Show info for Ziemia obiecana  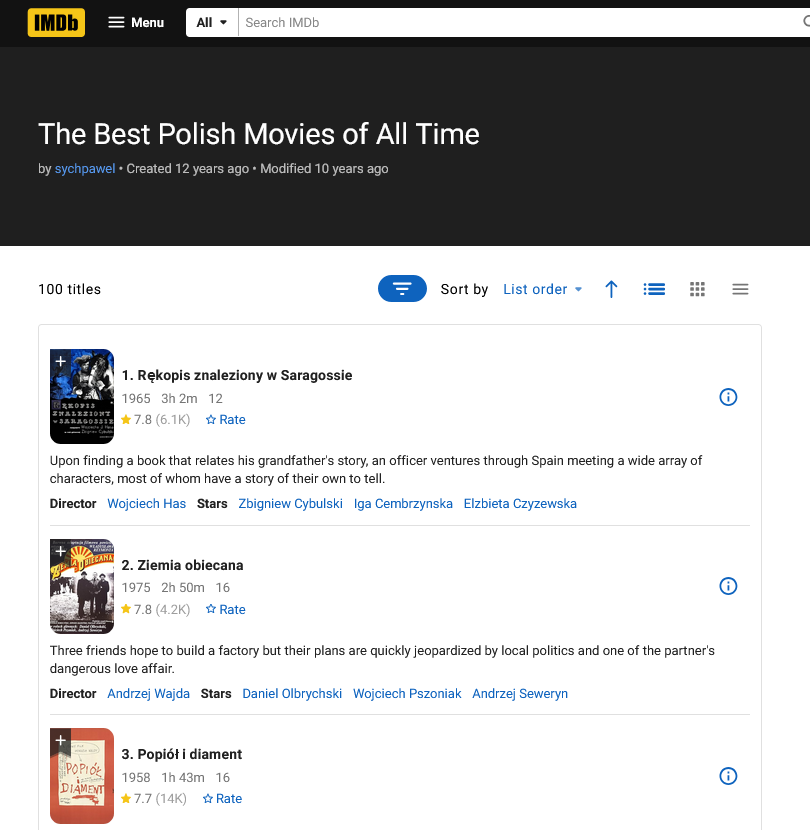pyautogui.click(x=728, y=586)
